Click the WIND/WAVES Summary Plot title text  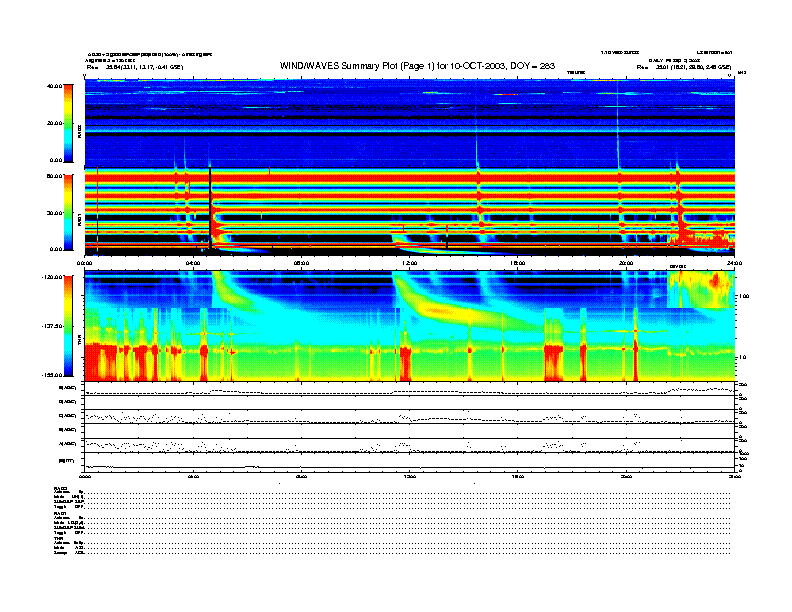click(417, 66)
